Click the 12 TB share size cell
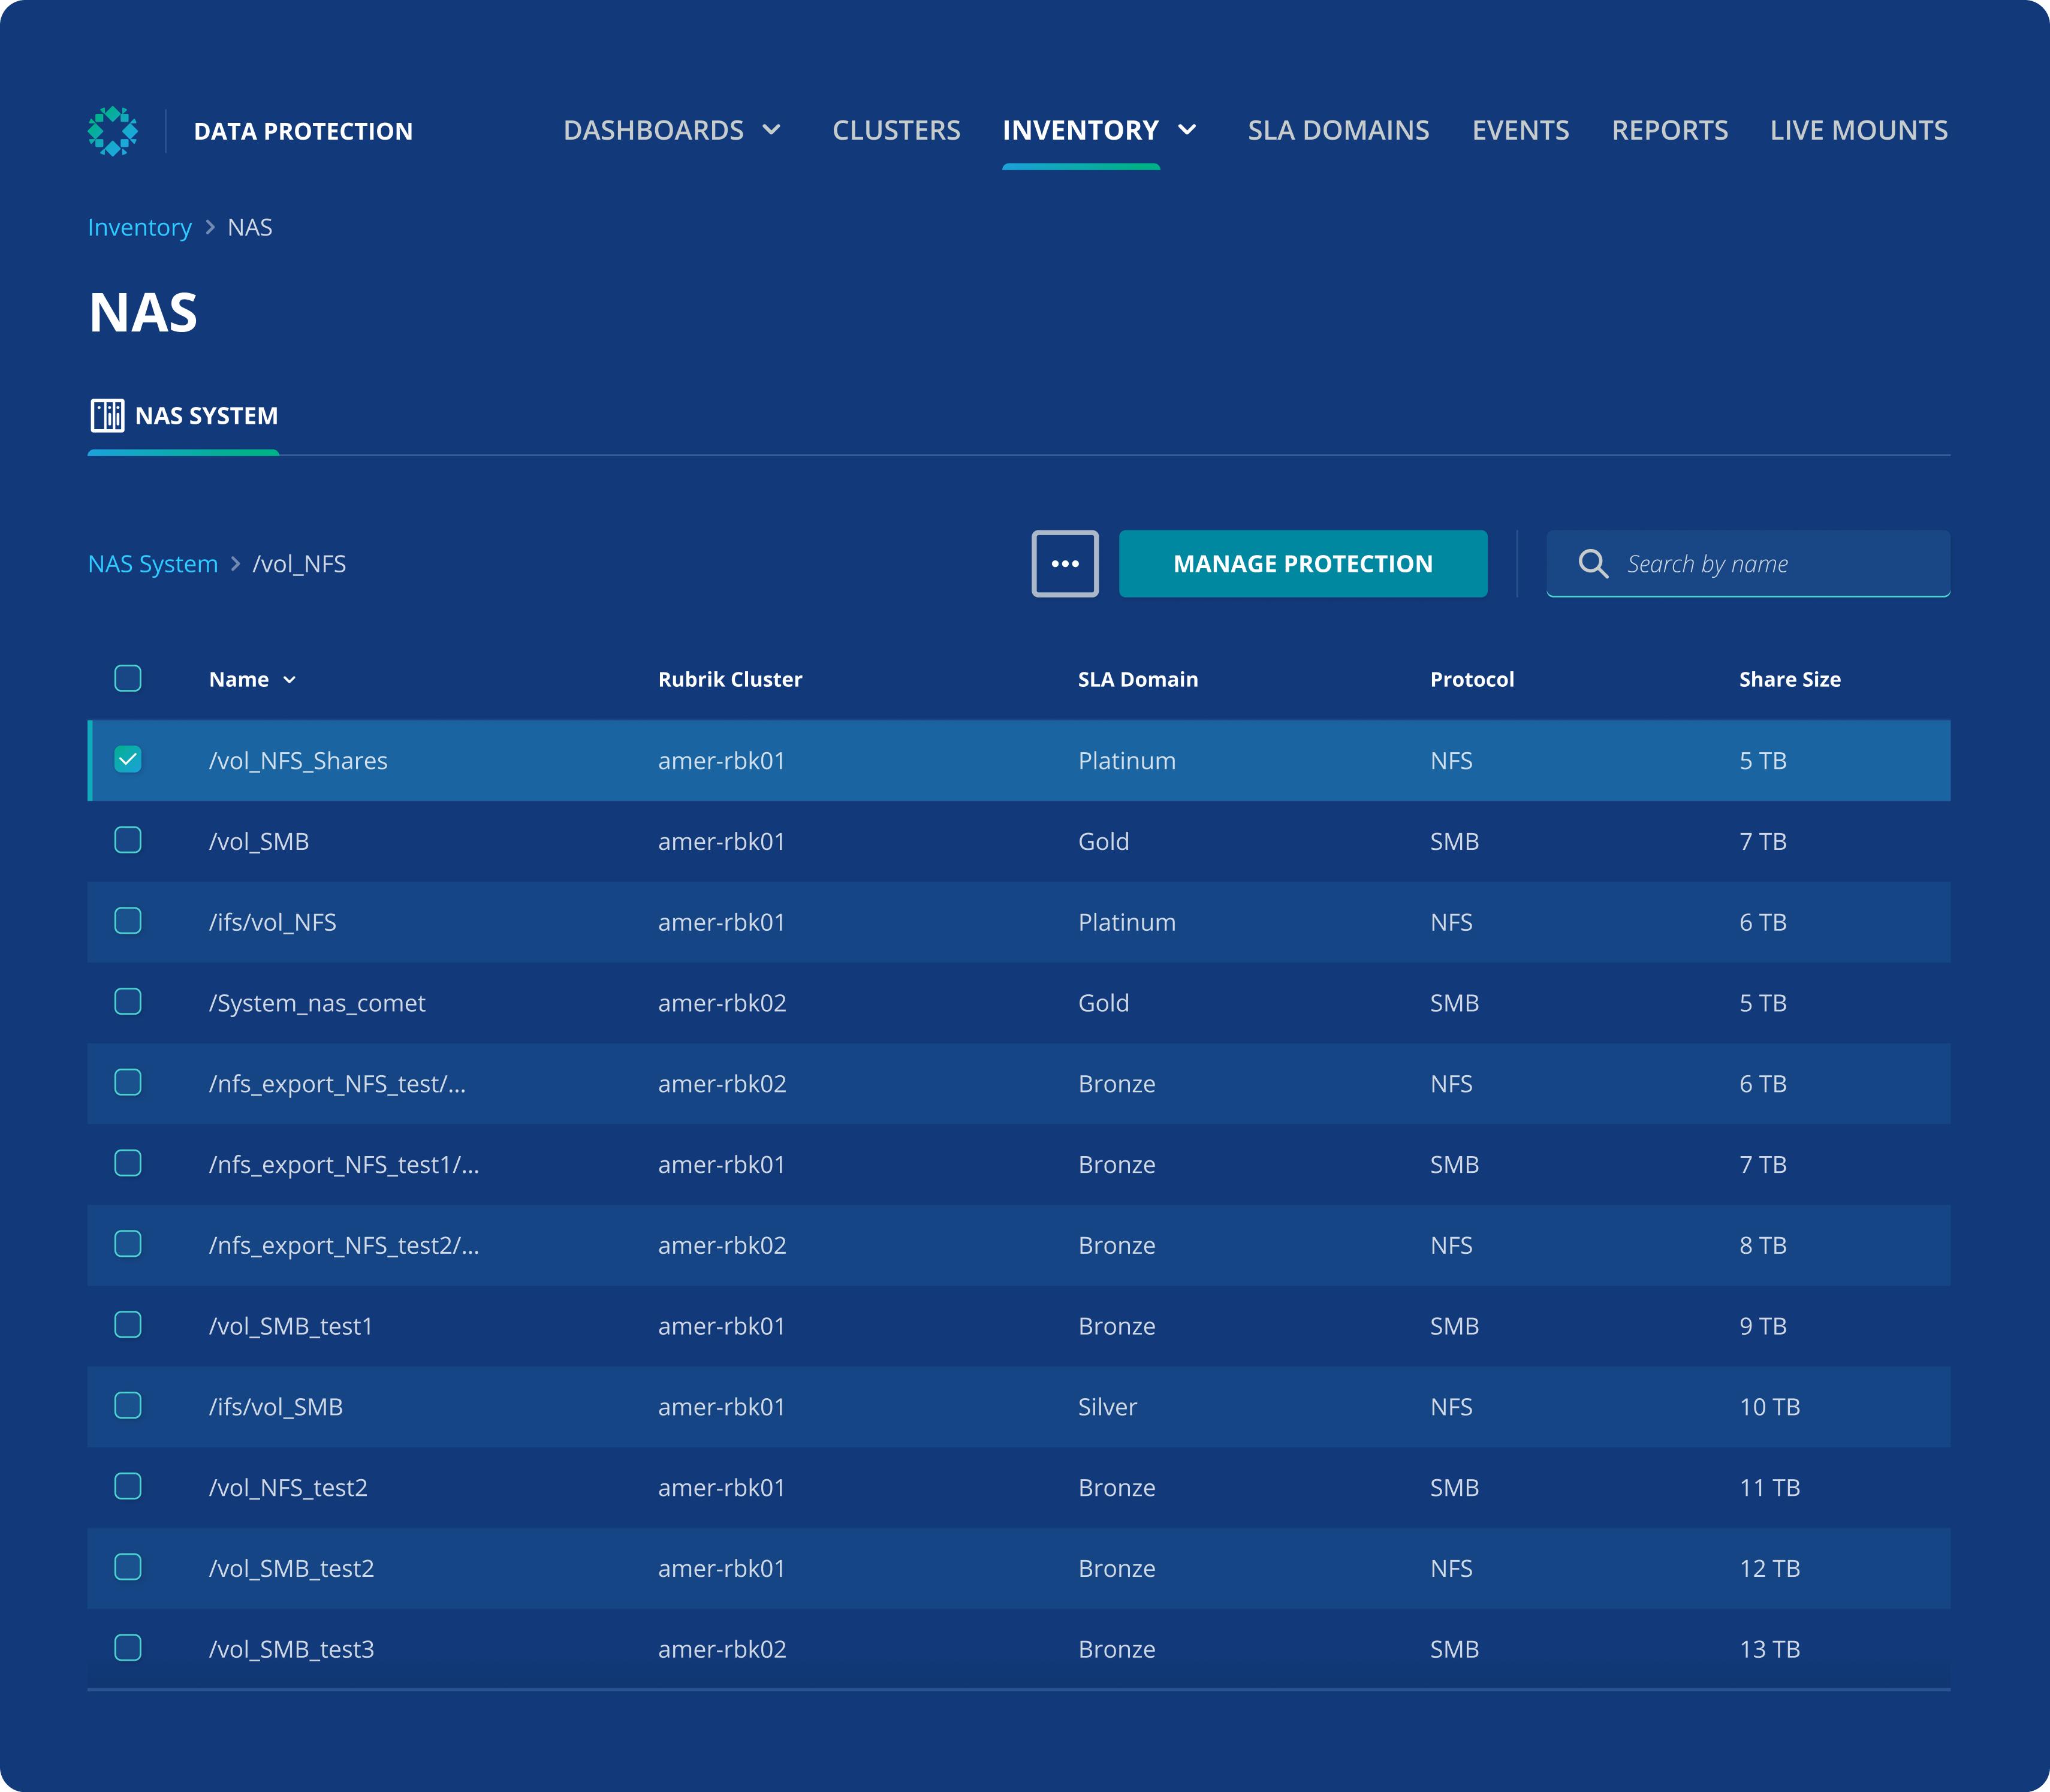This screenshot has width=2050, height=1792. [x=1769, y=1569]
